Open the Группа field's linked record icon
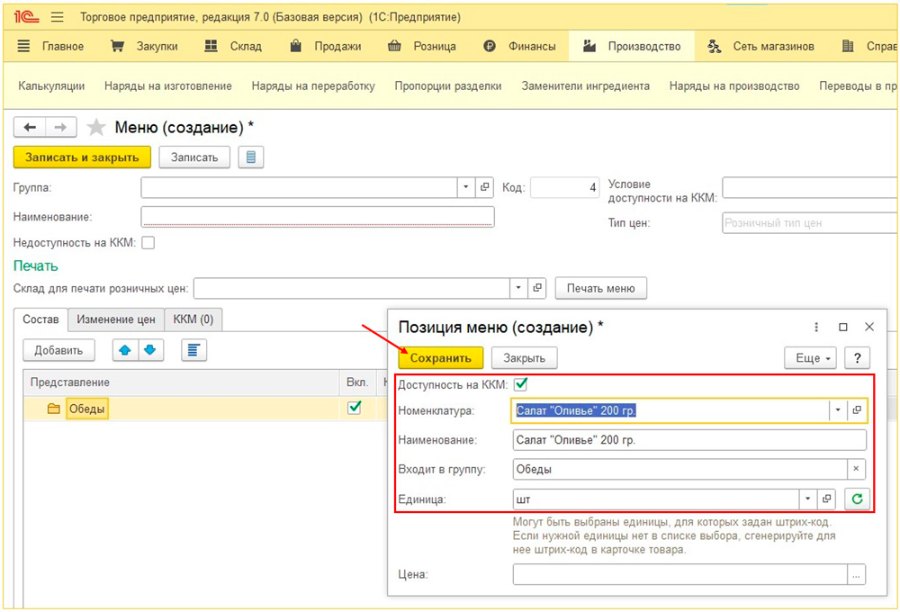This screenshot has width=900, height=612. point(484,187)
